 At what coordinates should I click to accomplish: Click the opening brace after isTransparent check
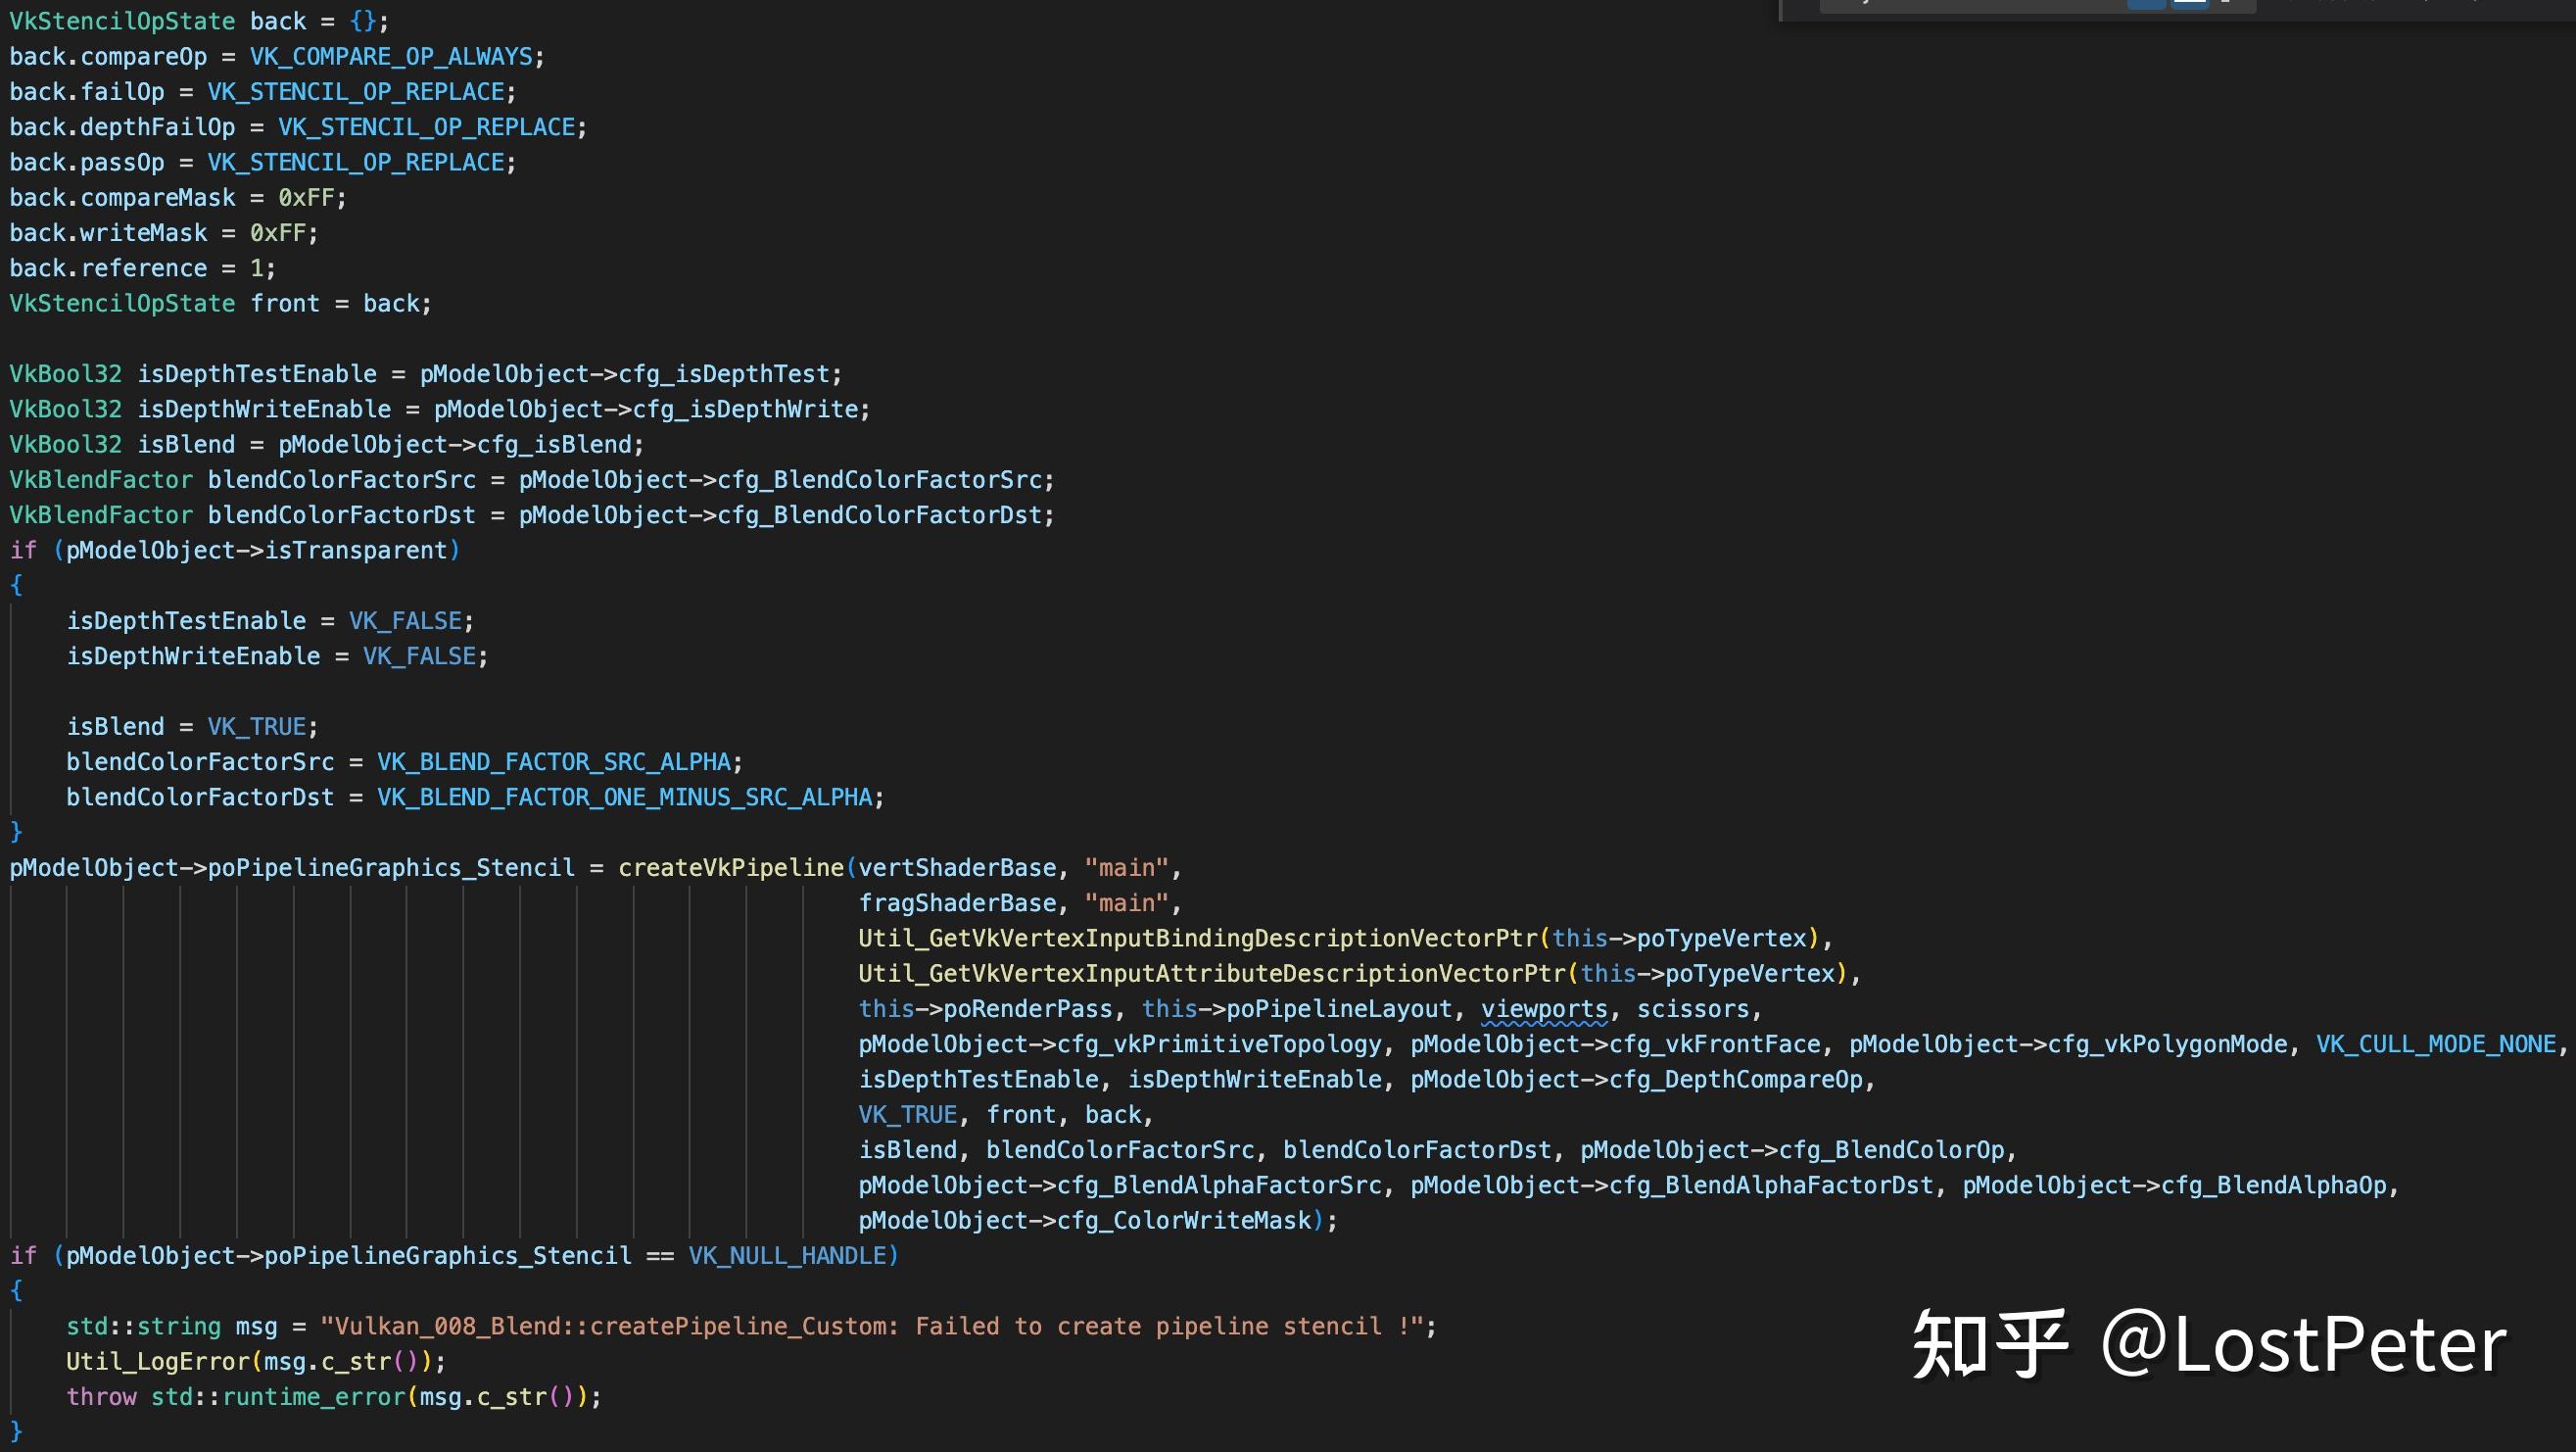pyautogui.click(x=16, y=585)
